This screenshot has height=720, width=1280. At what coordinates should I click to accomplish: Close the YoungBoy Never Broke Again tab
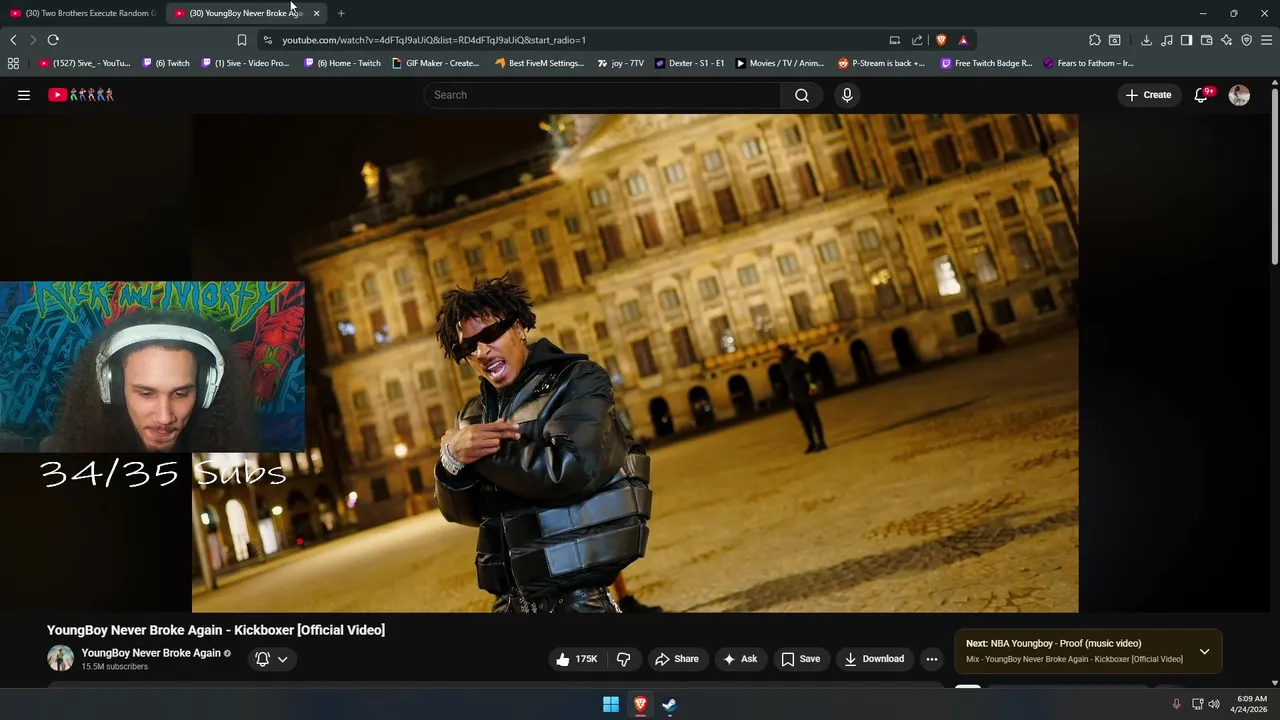click(316, 13)
